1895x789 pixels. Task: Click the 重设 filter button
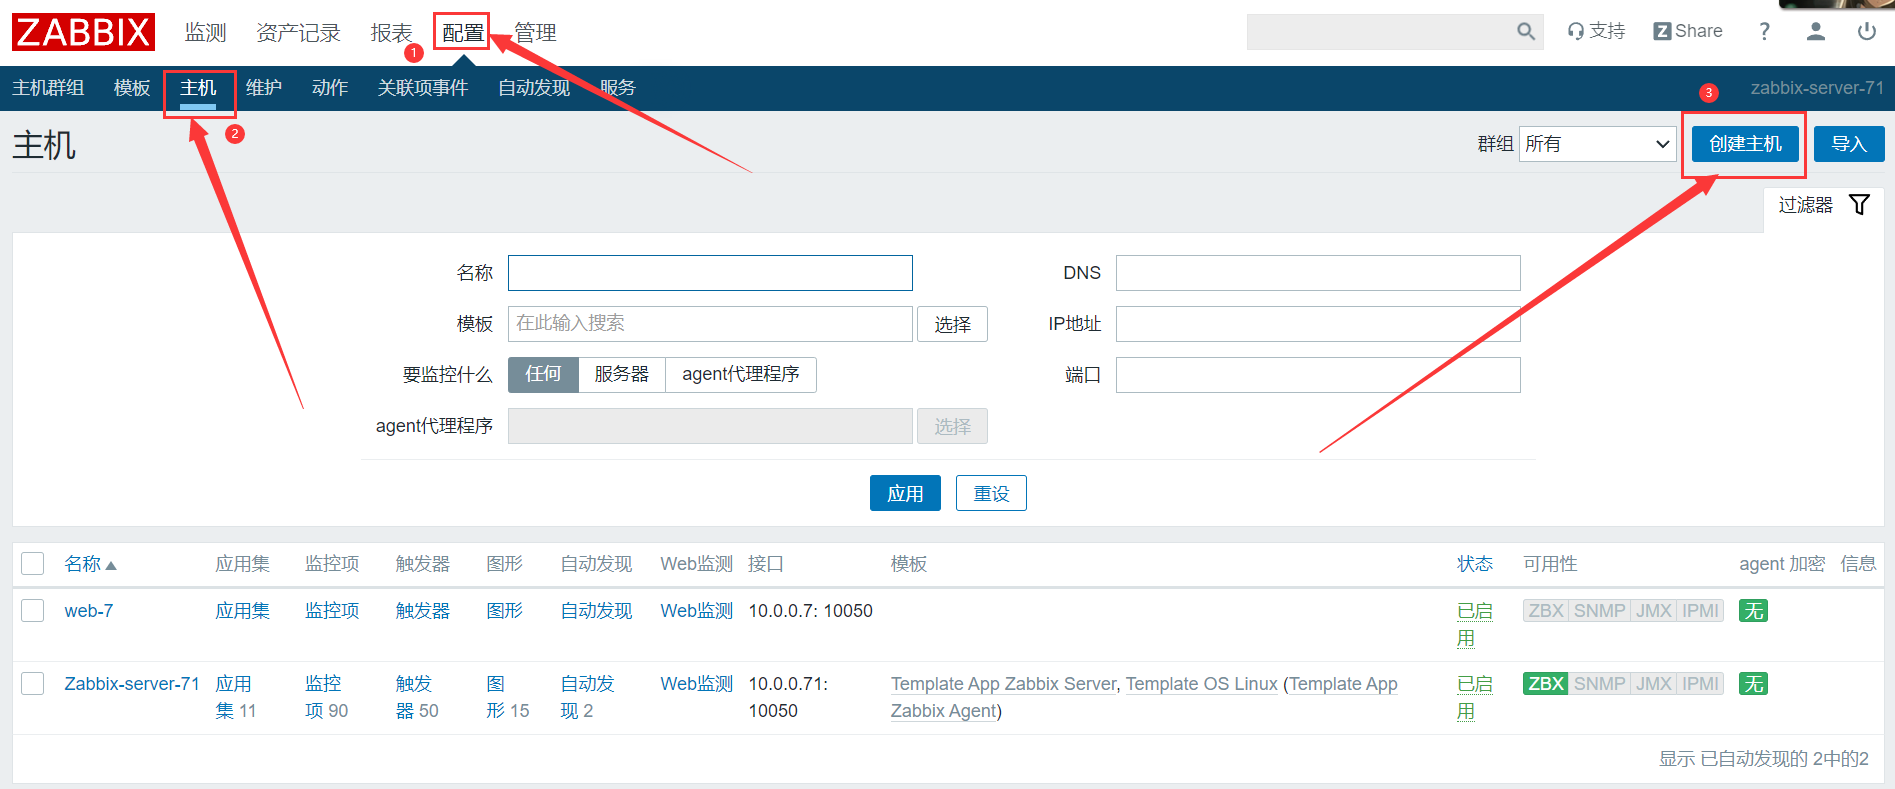(x=991, y=493)
